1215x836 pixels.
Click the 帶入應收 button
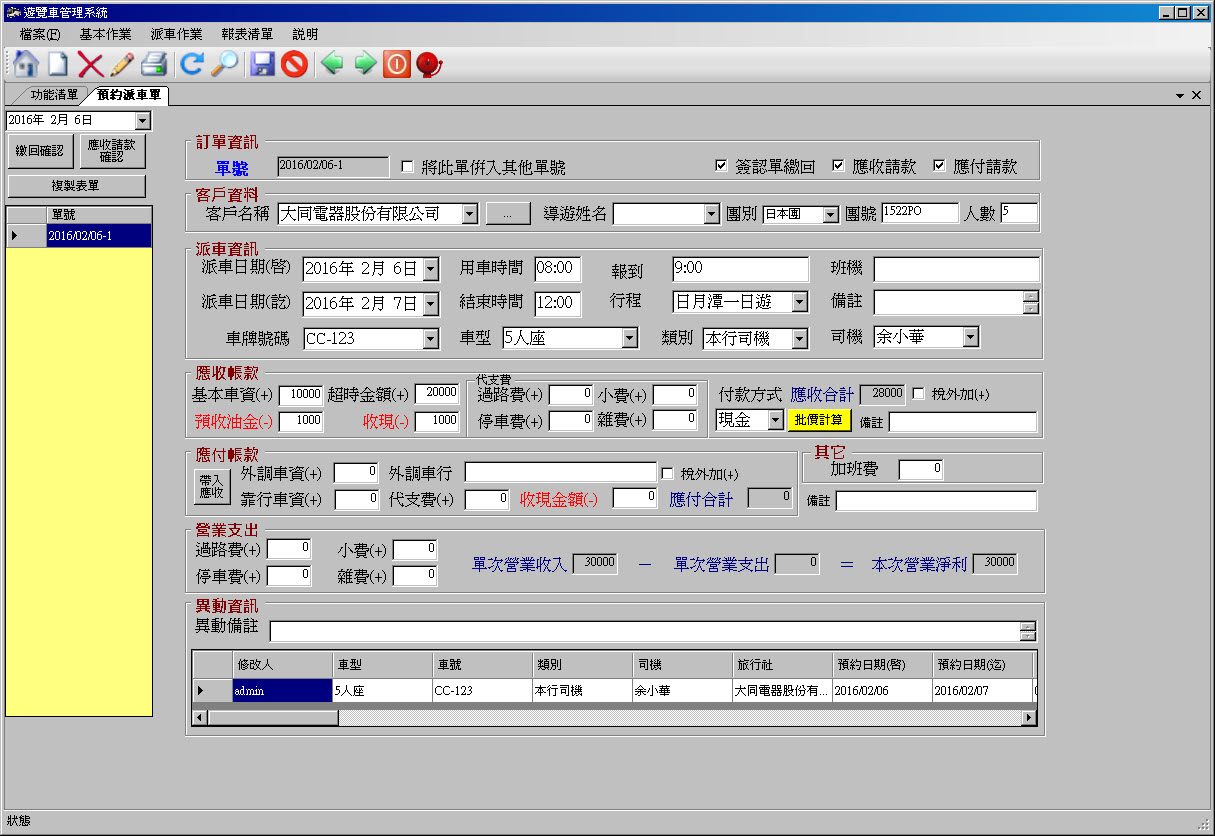coord(211,486)
